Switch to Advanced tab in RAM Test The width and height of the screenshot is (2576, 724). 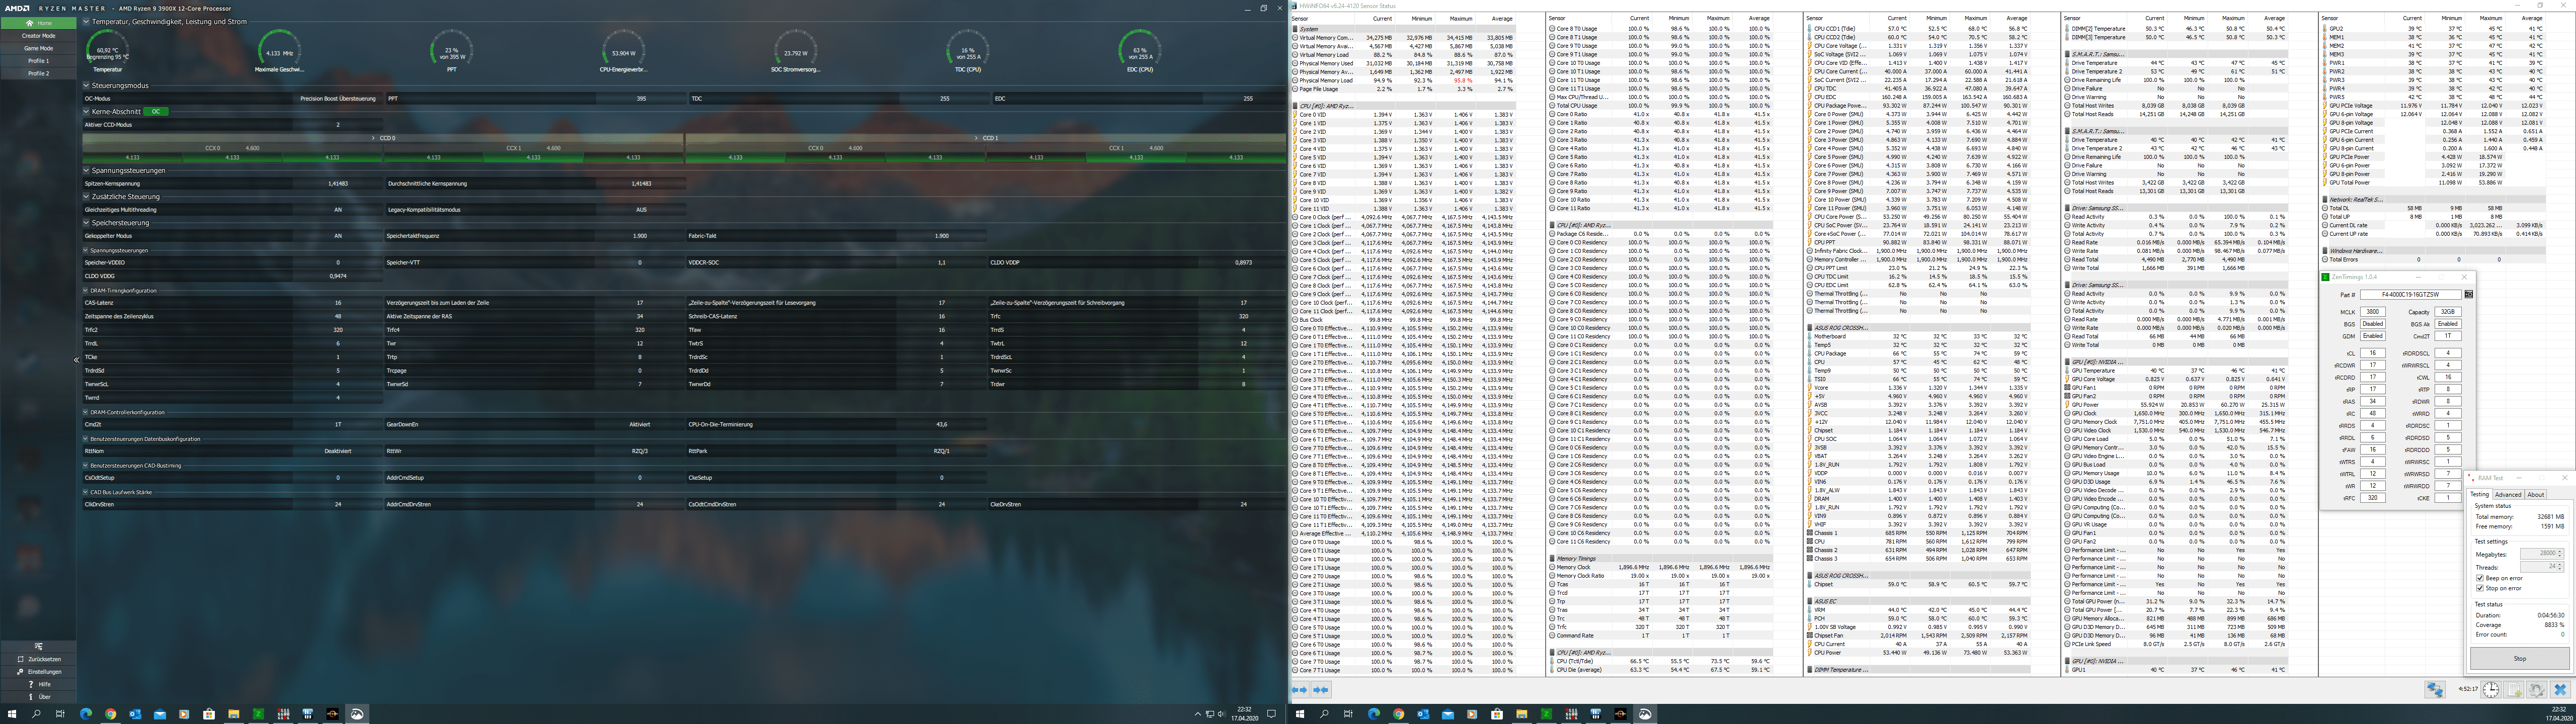[2508, 494]
